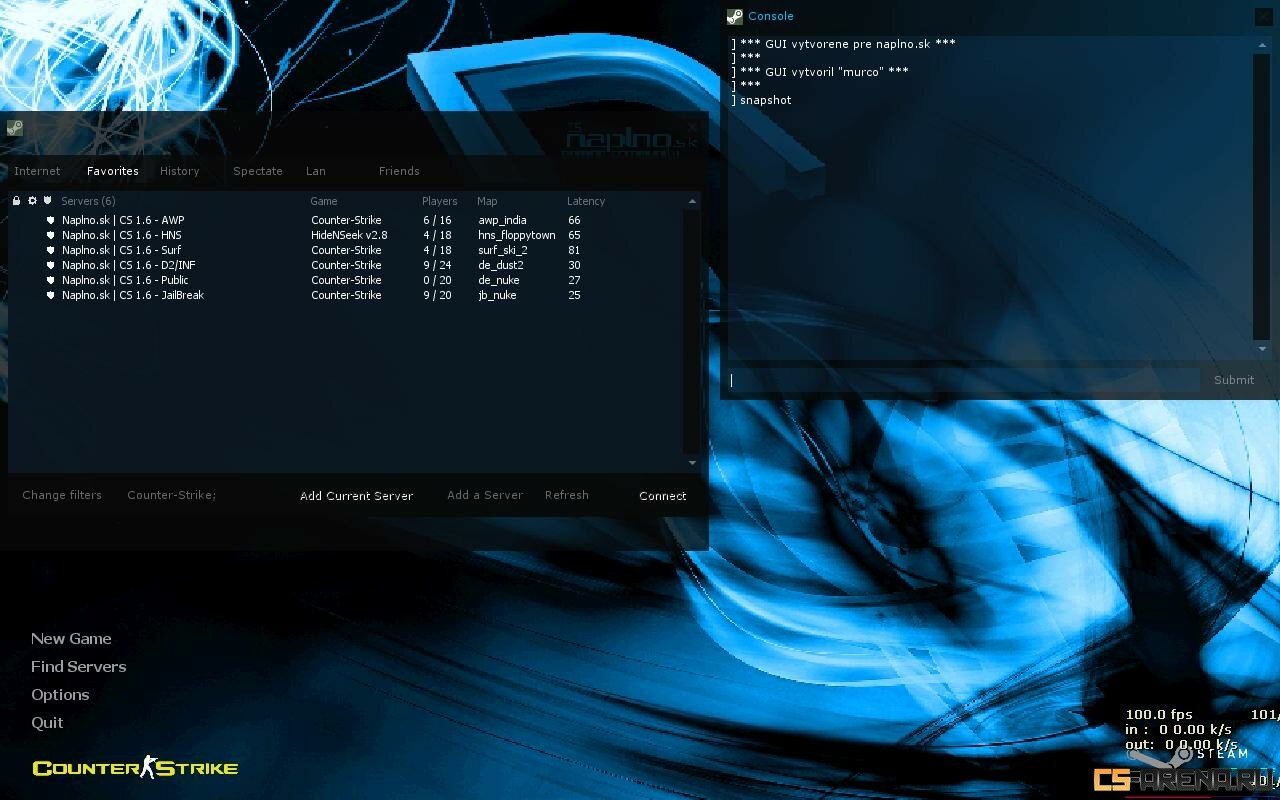Click the VAC secure shield column icon

[47, 201]
